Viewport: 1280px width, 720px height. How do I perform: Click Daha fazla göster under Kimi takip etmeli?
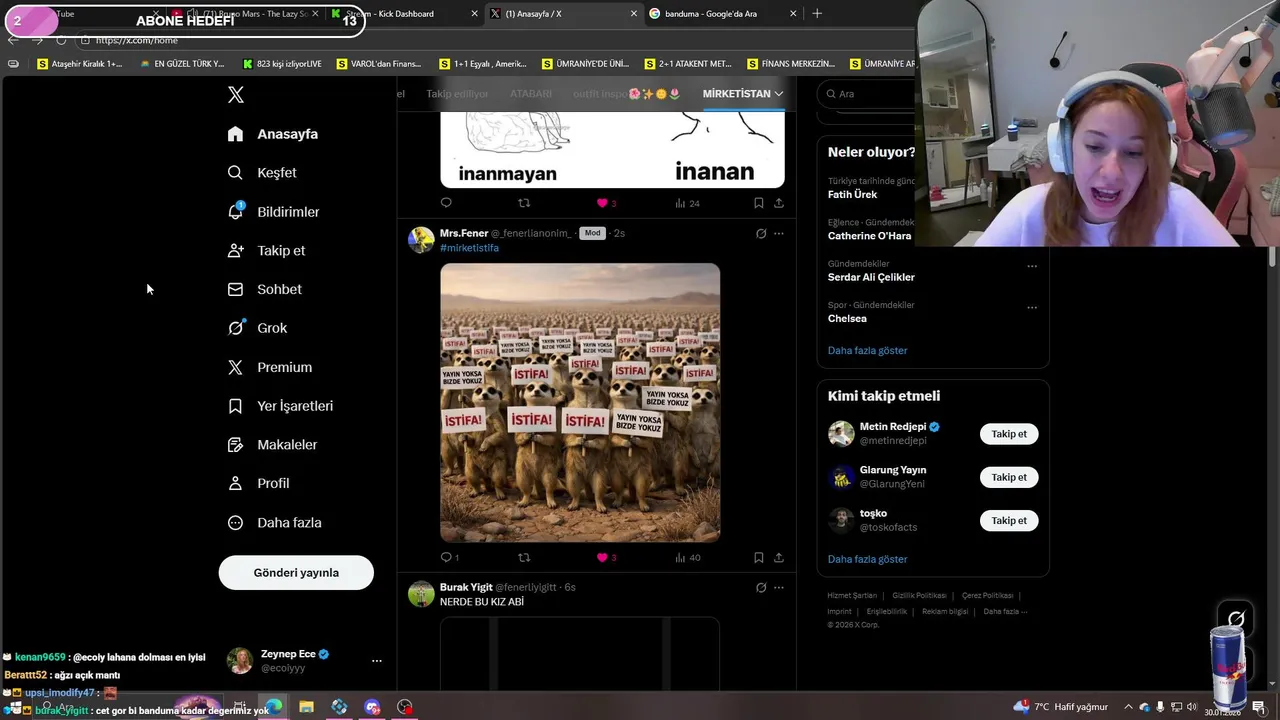[867, 560]
